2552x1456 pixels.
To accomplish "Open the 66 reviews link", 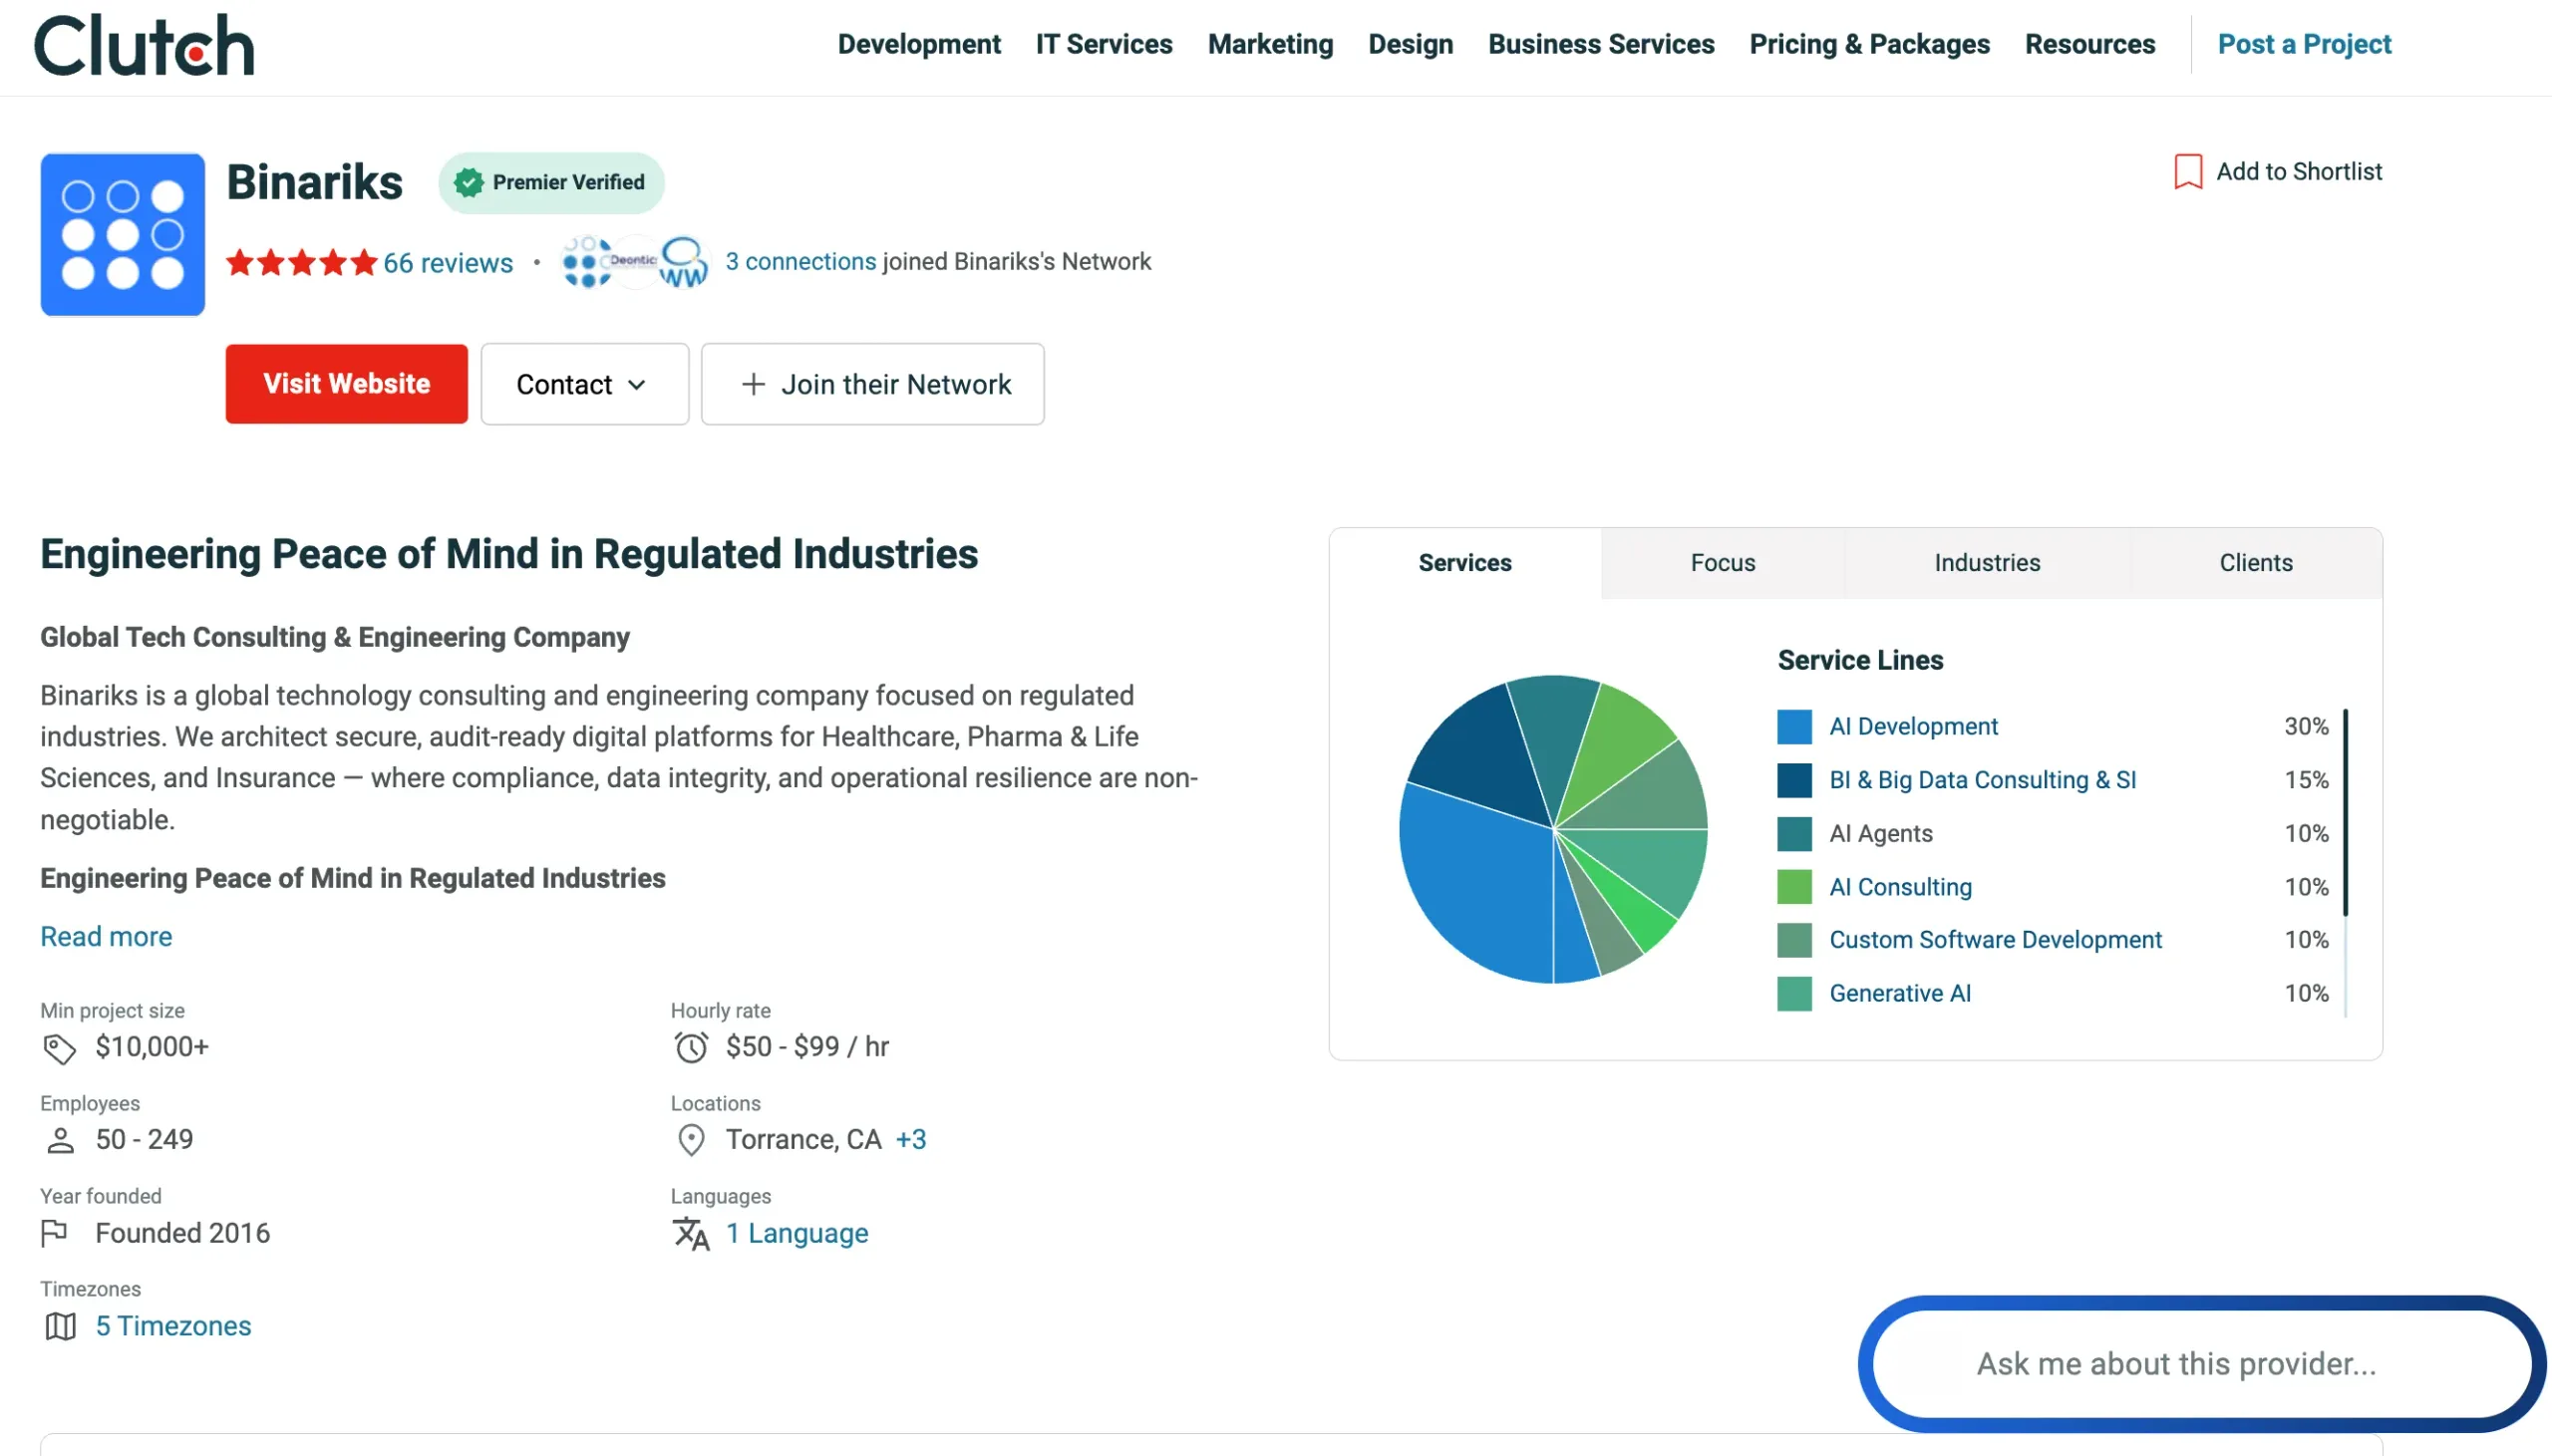I will [447, 263].
